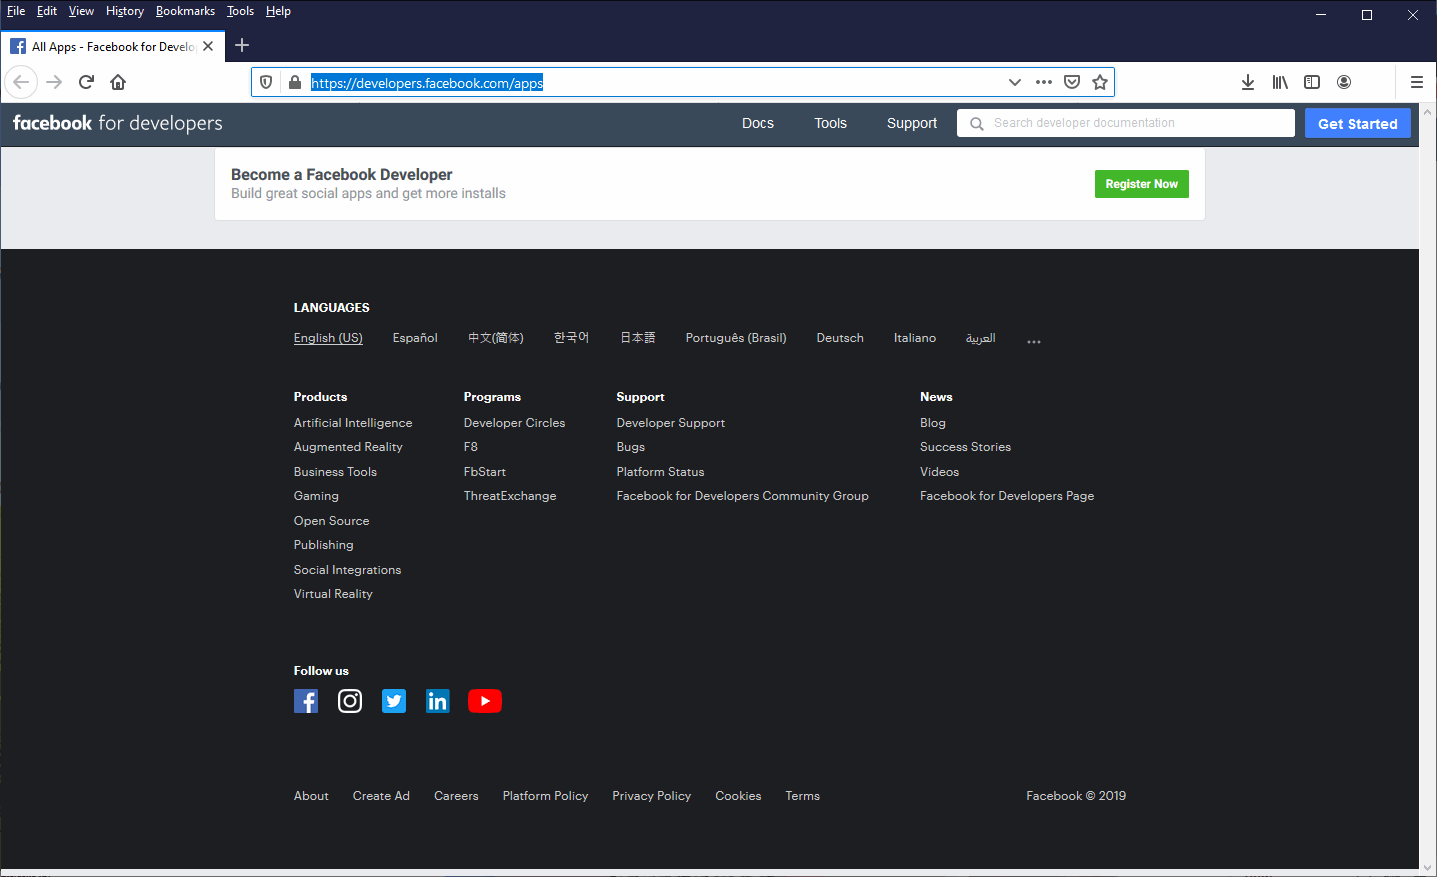
Task: Open Platform Policy footer link
Action: [x=545, y=796]
